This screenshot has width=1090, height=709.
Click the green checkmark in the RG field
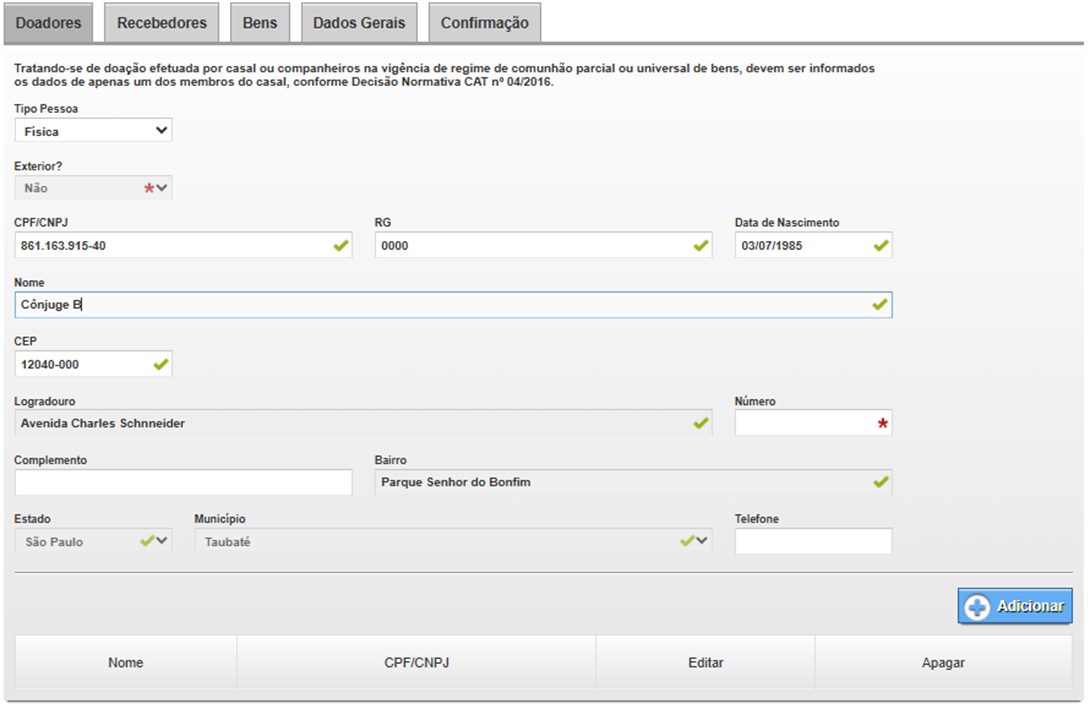point(700,246)
